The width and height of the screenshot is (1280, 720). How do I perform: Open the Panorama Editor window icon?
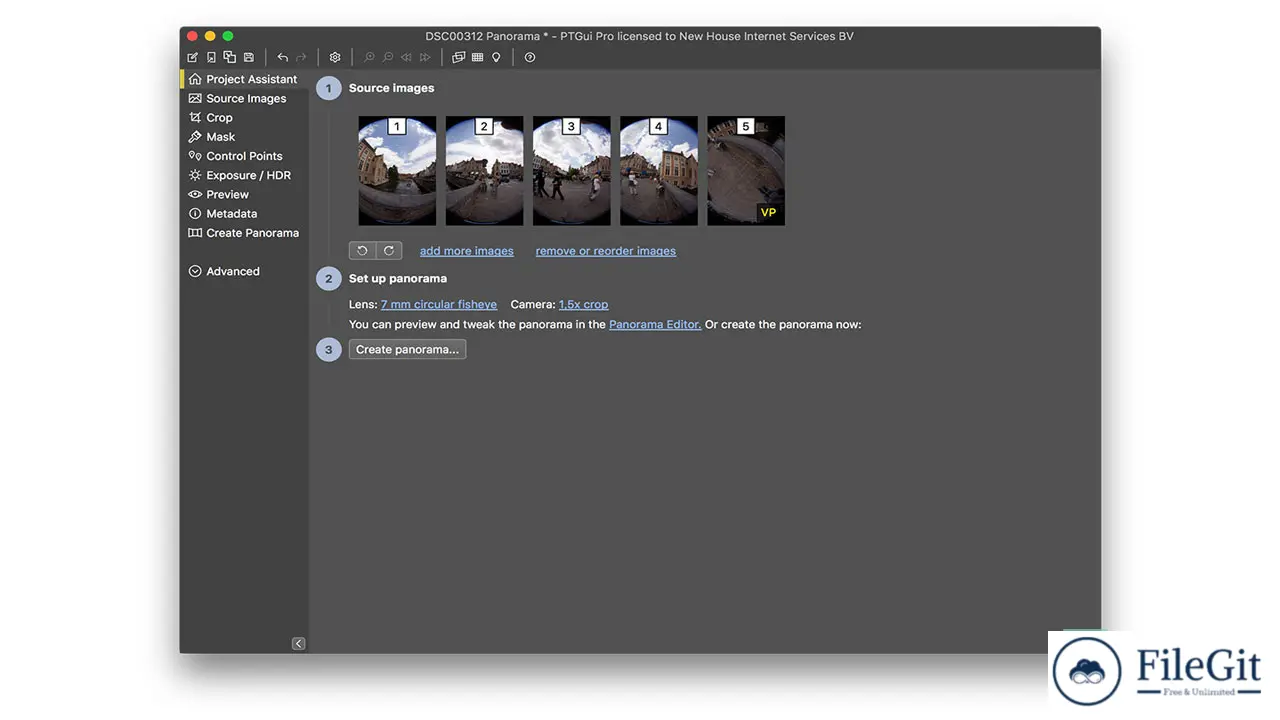458,57
